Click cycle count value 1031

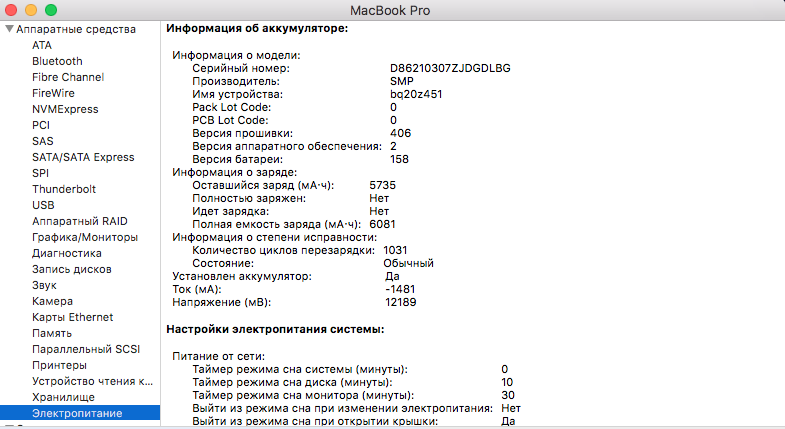click(x=395, y=250)
